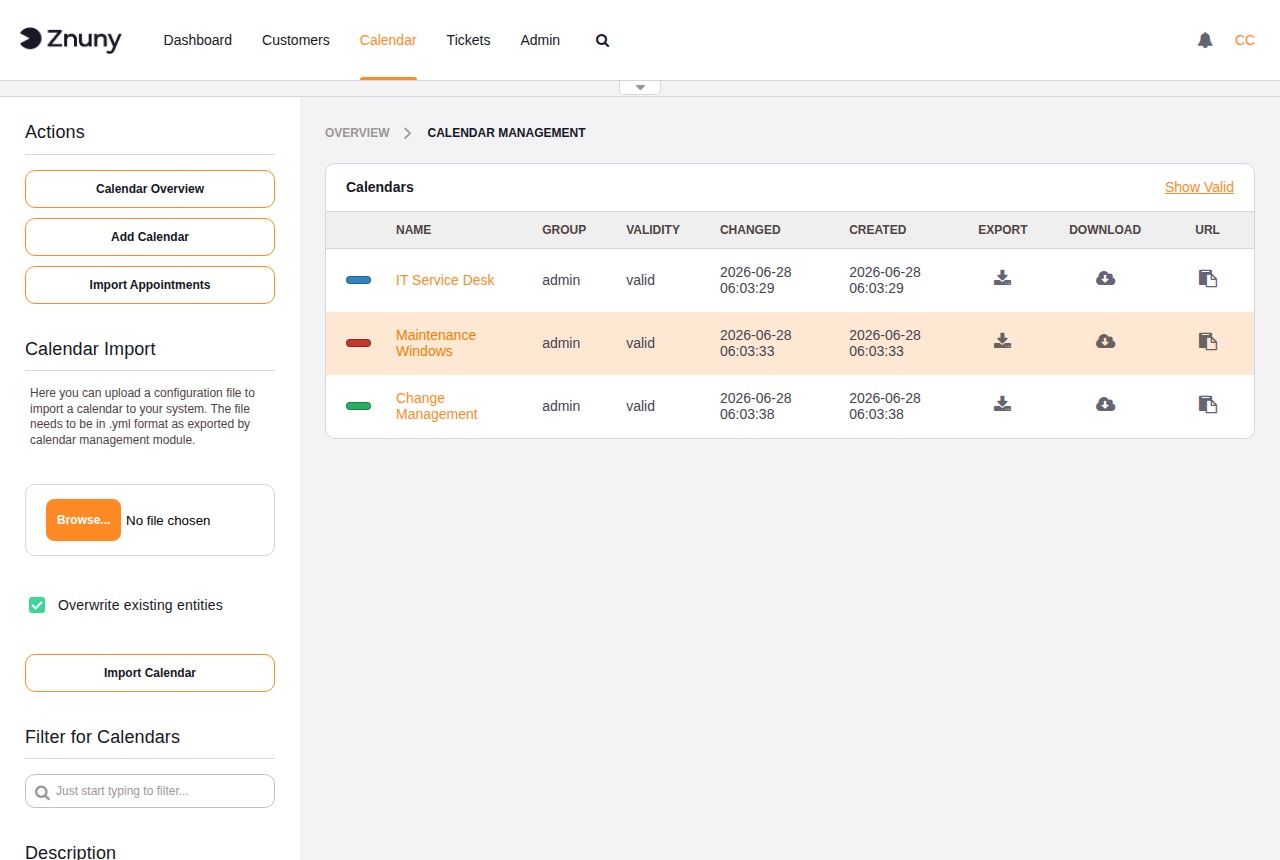
Task: Click the Export column header
Action: coord(1003,230)
